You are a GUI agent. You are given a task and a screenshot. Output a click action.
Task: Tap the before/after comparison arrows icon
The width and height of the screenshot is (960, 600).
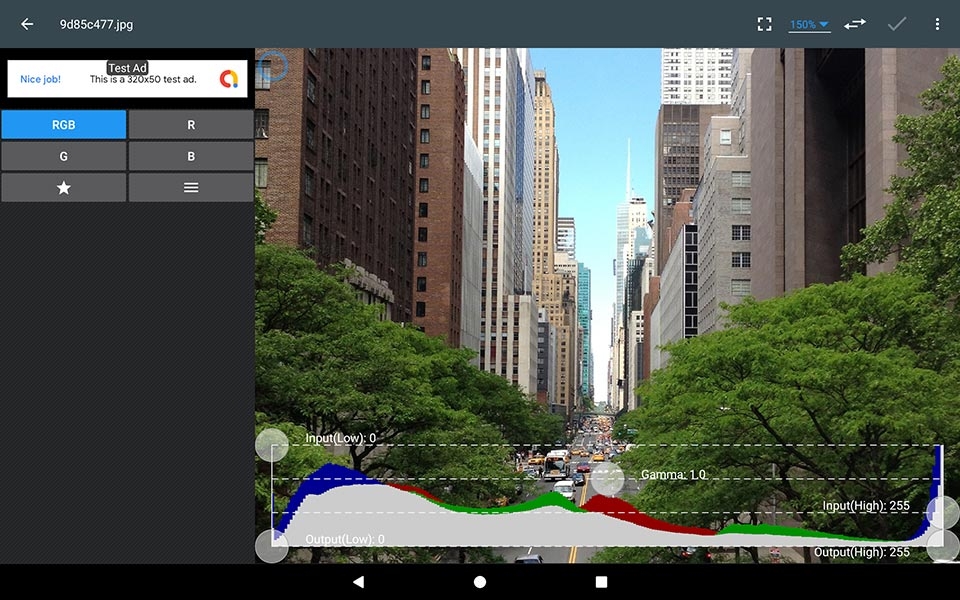(855, 23)
